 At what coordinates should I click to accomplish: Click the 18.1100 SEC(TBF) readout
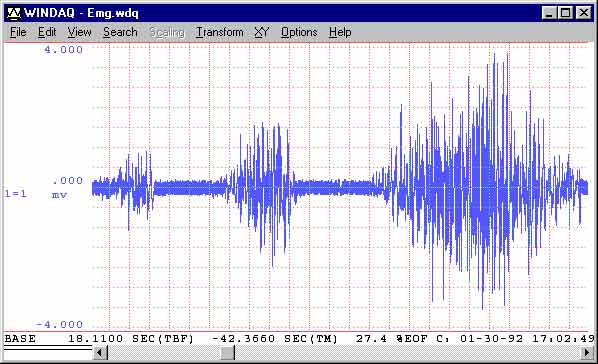point(131,339)
